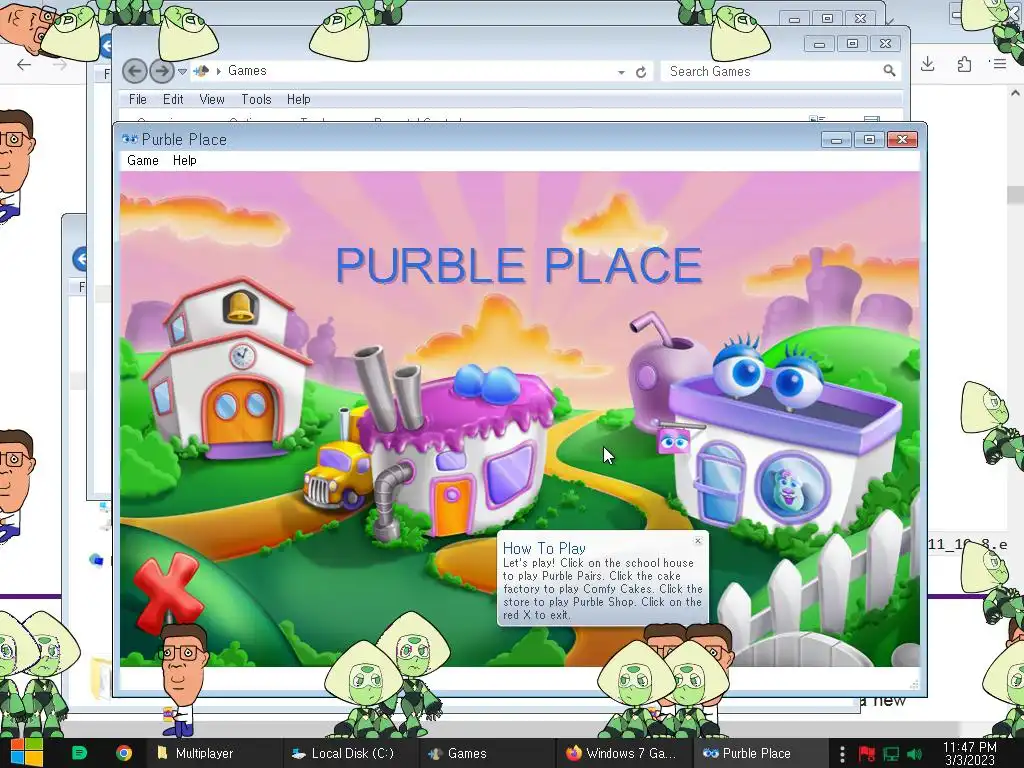1024x768 pixels.
Task: Click the volume speaker tray icon
Action: click(x=915, y=754)
